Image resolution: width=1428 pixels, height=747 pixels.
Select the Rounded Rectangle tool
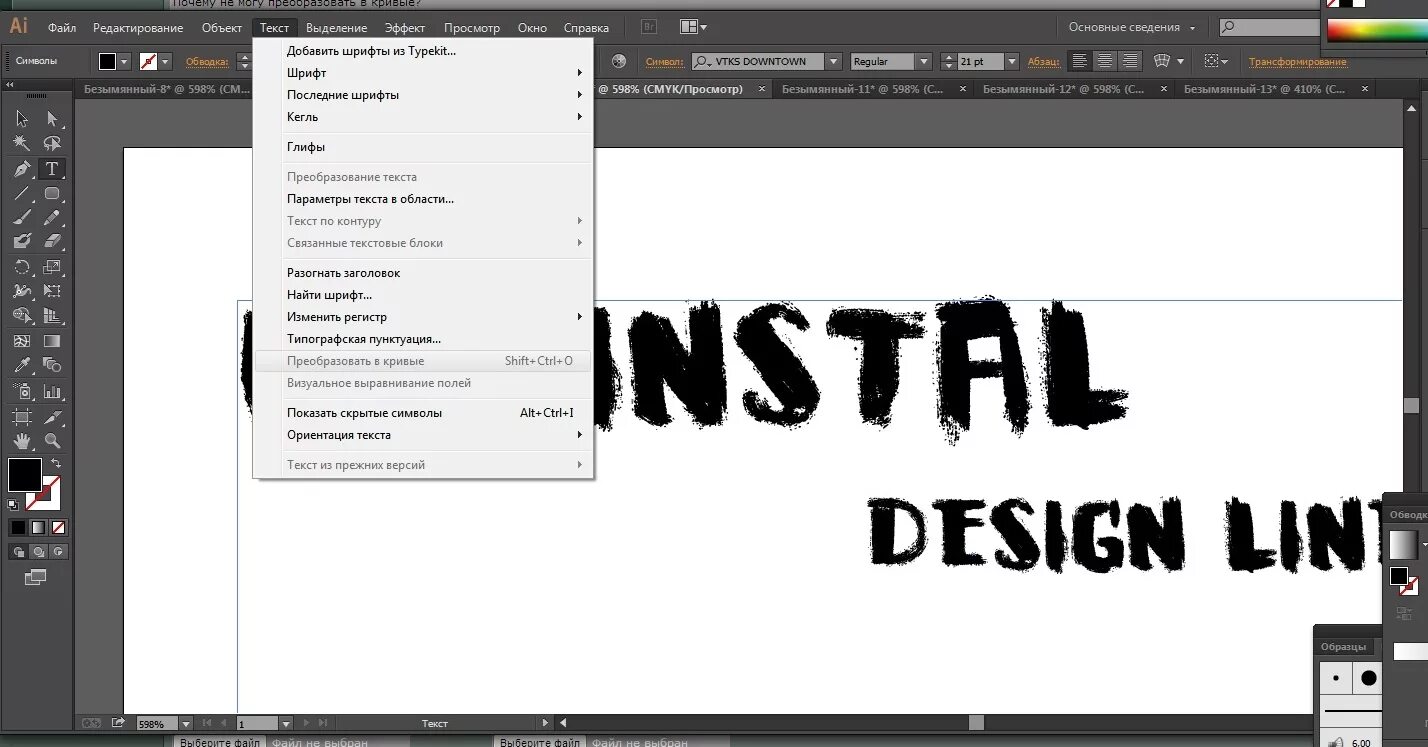tap(53, 193)
